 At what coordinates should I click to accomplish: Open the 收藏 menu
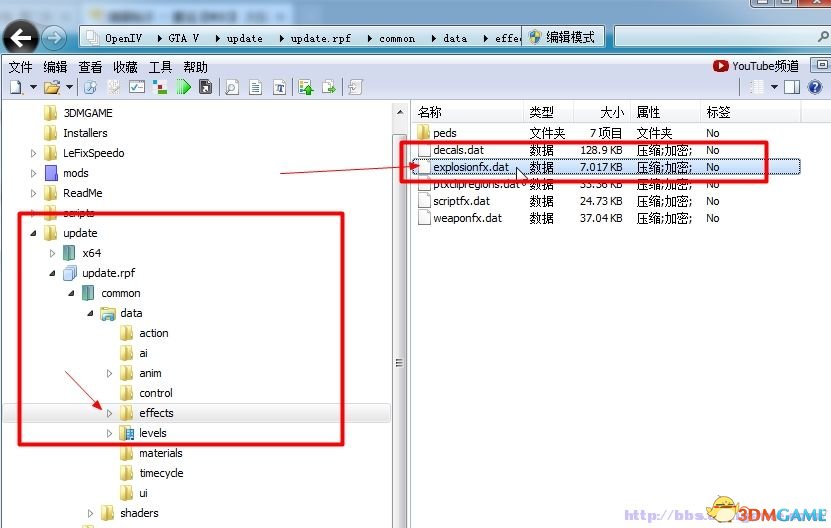click(x=125, y=67)
